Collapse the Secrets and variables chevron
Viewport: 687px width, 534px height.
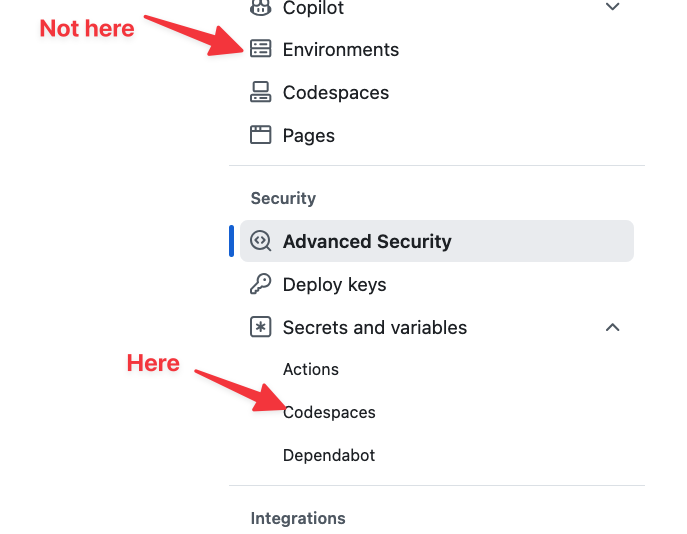(613, 327)
